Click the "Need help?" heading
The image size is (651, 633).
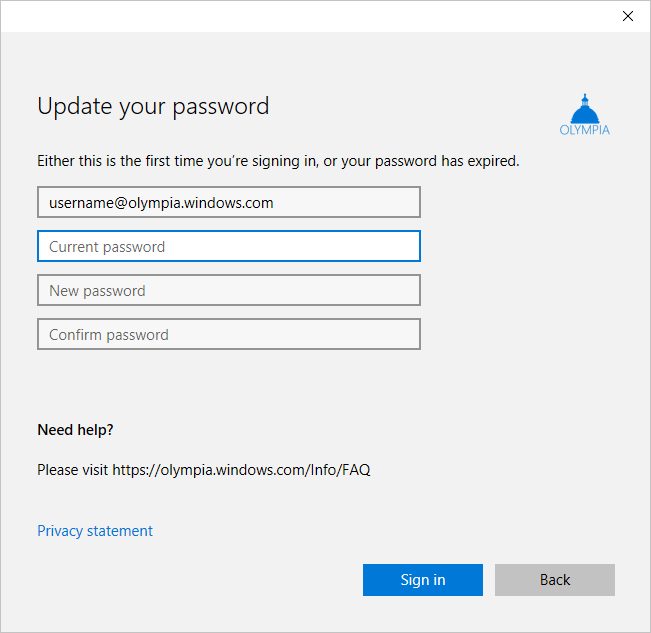point(75,430)
